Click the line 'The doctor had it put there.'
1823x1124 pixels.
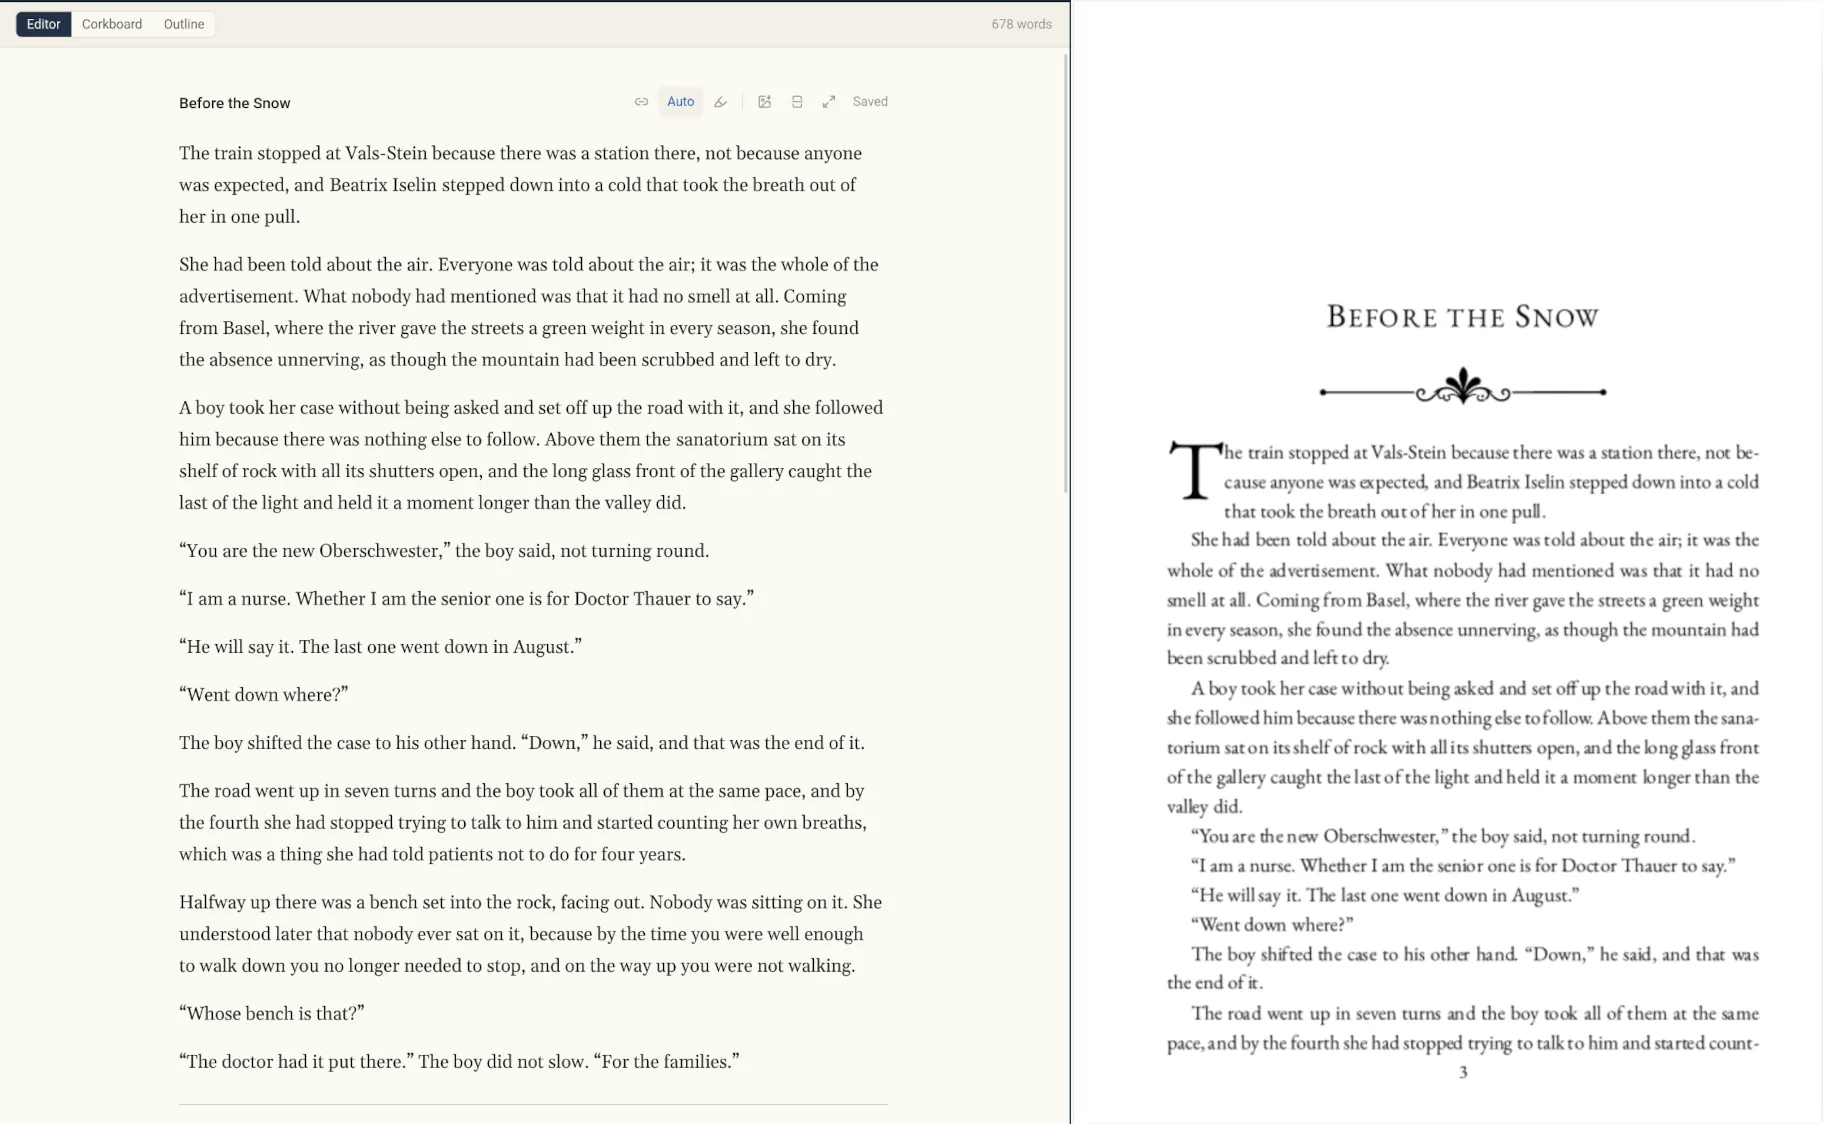pos(459,1062)
